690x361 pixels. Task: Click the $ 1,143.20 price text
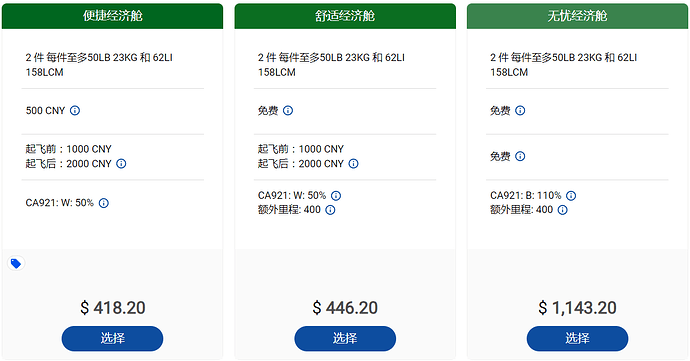(577, 308)
